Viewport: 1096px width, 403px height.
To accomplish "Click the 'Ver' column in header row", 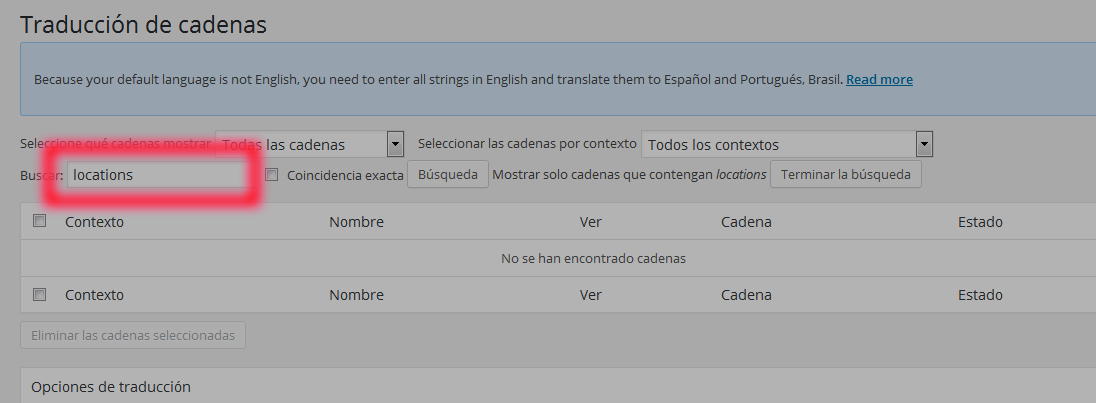I will [591, 222].
